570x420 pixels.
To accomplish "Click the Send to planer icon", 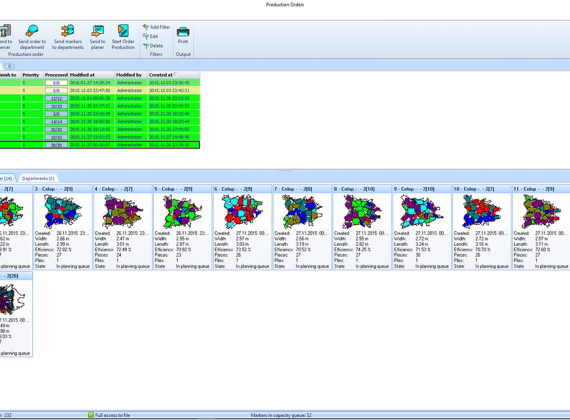I will pyautogui.click(x=98, y=31).
